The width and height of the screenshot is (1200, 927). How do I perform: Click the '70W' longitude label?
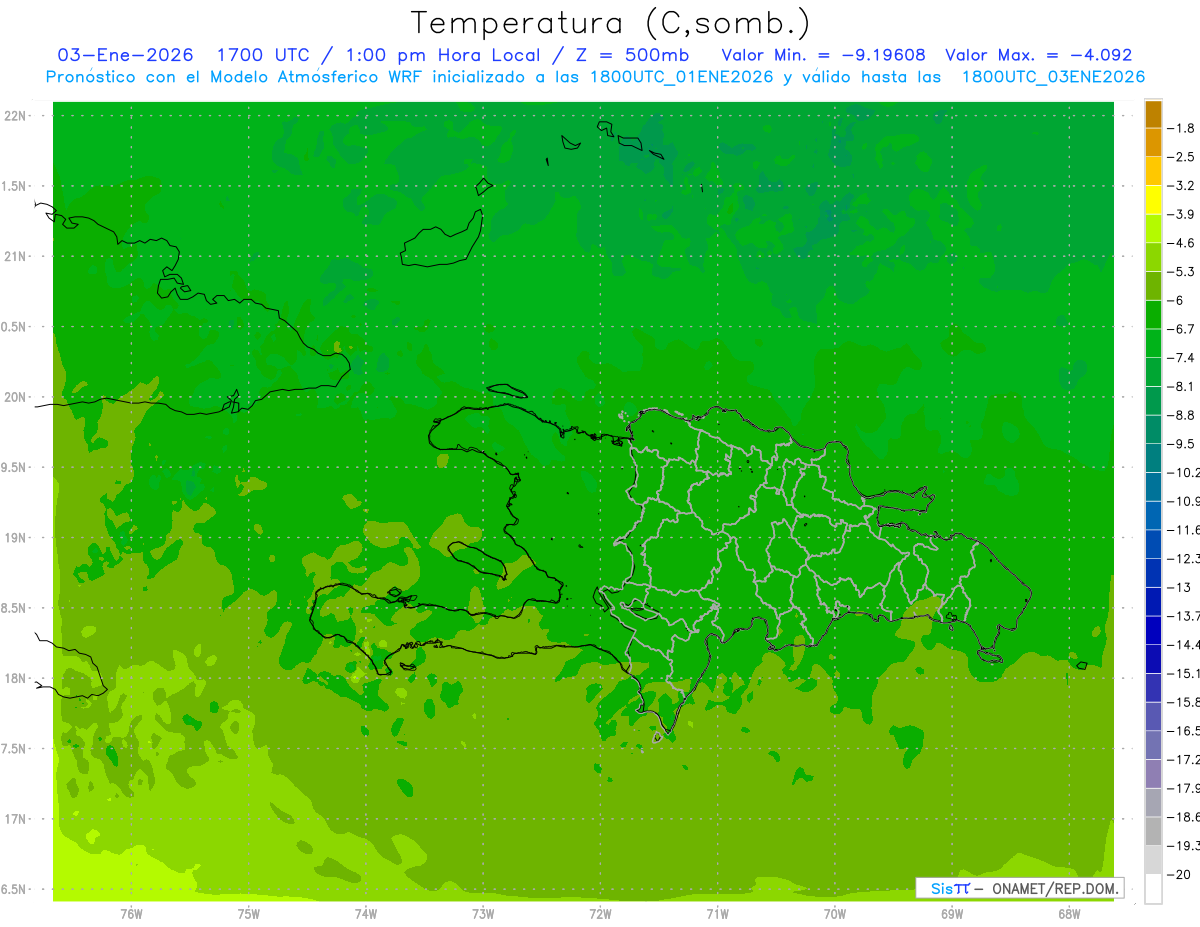click(x=835, y=914)
